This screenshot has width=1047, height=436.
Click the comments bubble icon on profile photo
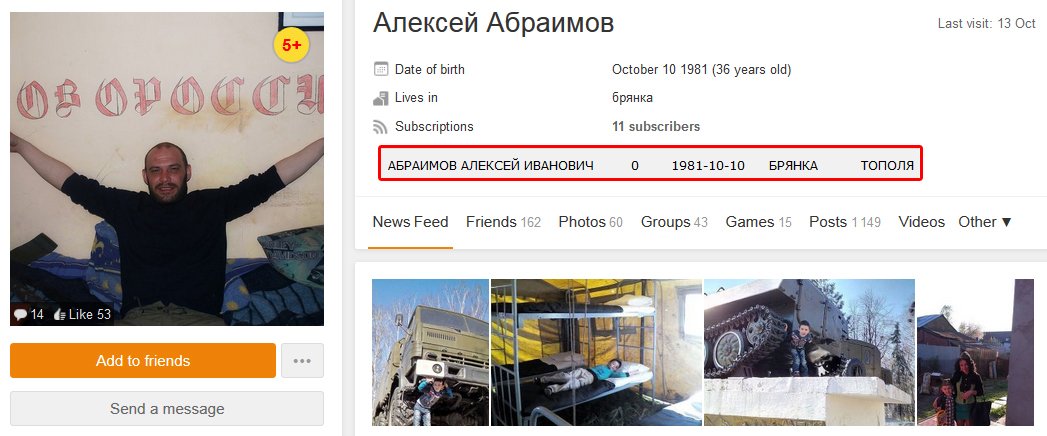(x=21, y=314)
